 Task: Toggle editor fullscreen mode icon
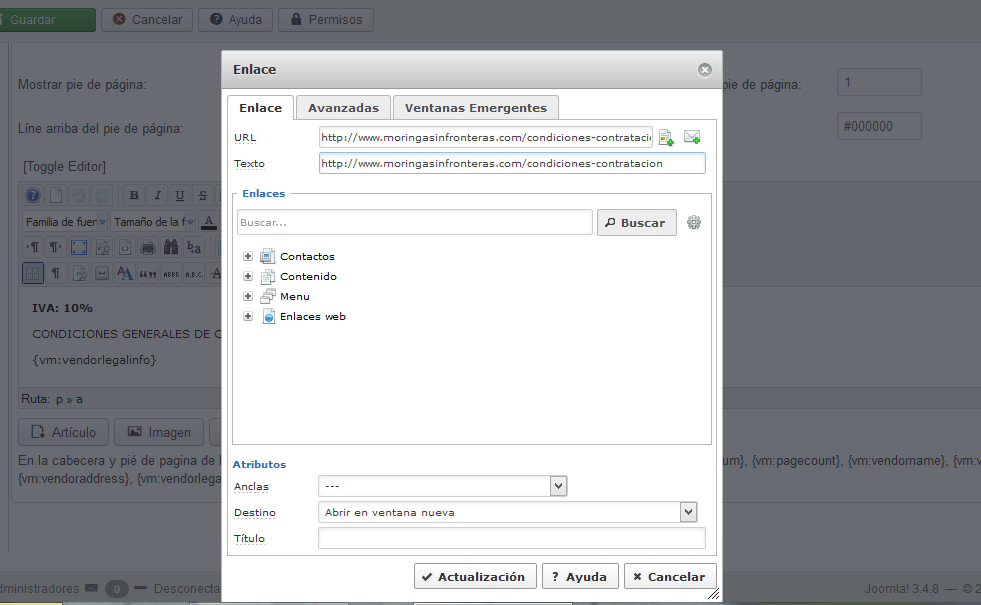tap(79, 247)
